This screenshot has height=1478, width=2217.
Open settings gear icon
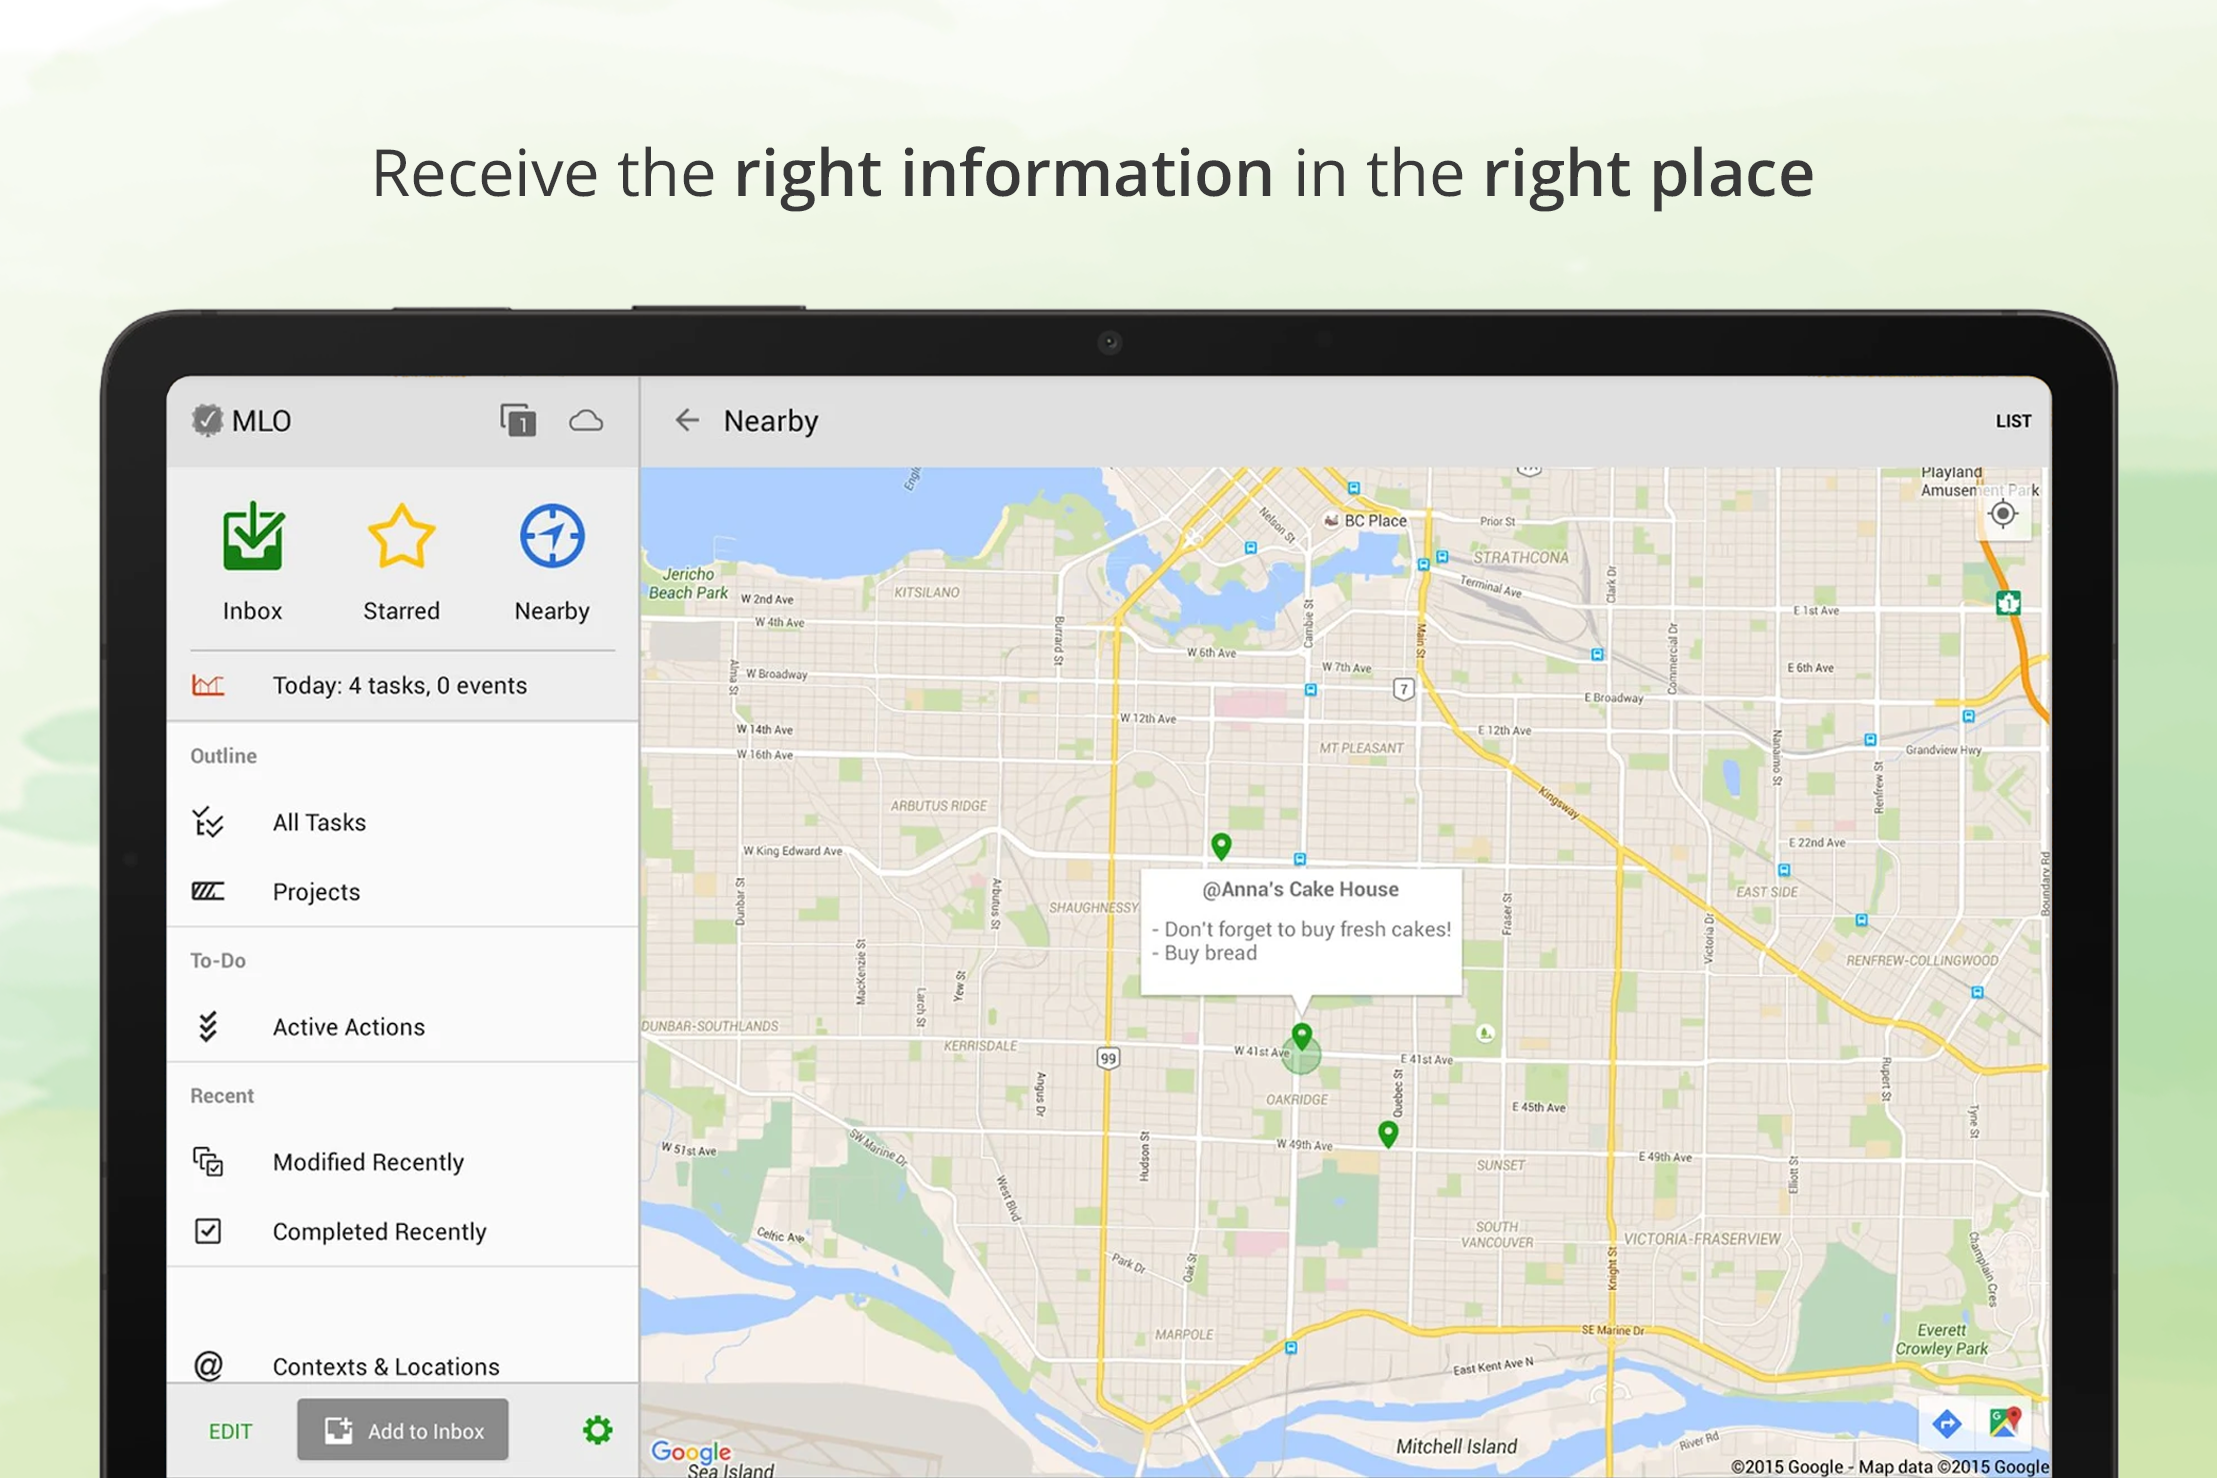(x=597, y=1430)
